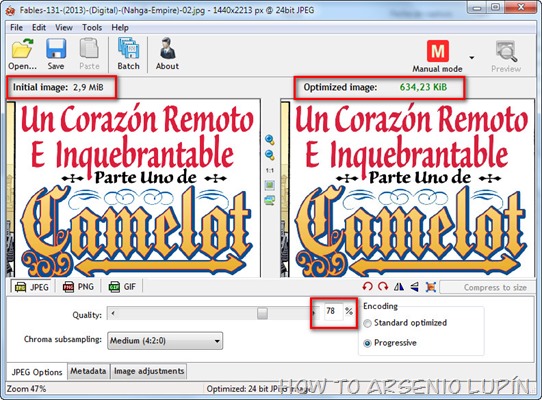Flip the image vertically
Screen dimensions: 542x400
(414, 287)
